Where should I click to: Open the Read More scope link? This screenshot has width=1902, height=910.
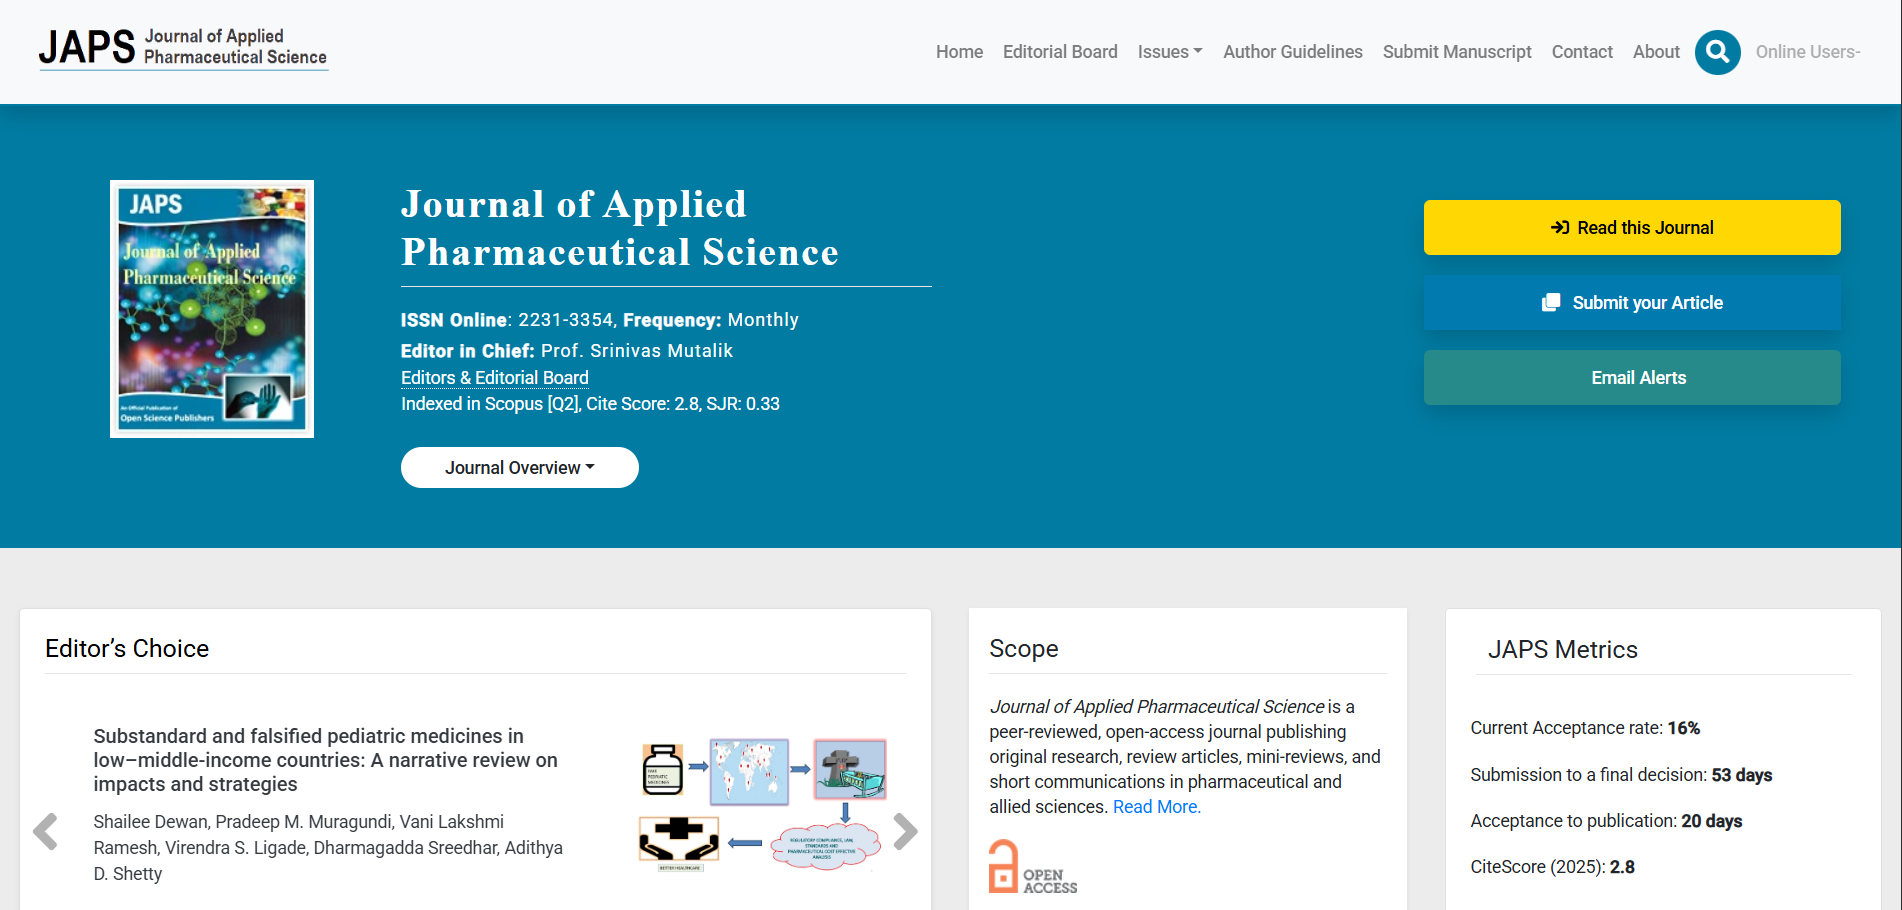[x=1157, y=807]
